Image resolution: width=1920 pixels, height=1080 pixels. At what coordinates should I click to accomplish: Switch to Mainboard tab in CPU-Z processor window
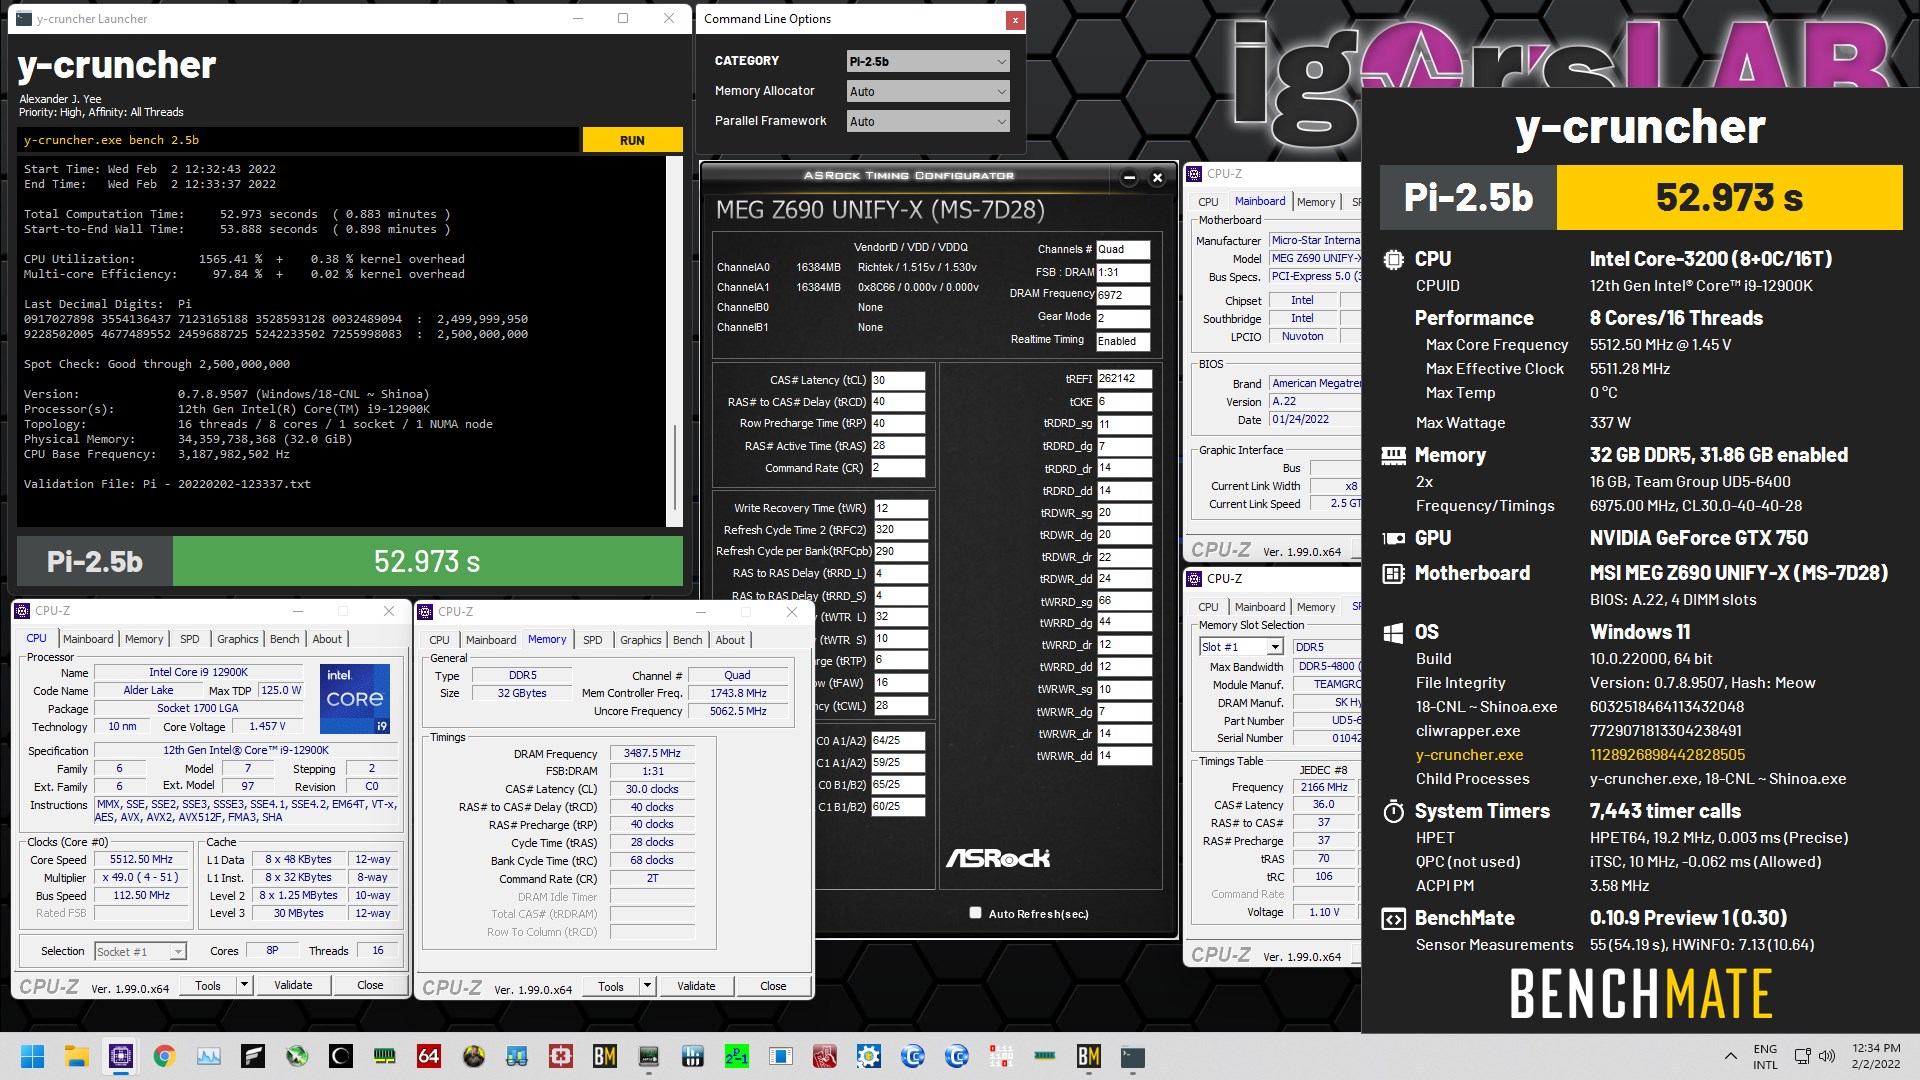(88, 639)
